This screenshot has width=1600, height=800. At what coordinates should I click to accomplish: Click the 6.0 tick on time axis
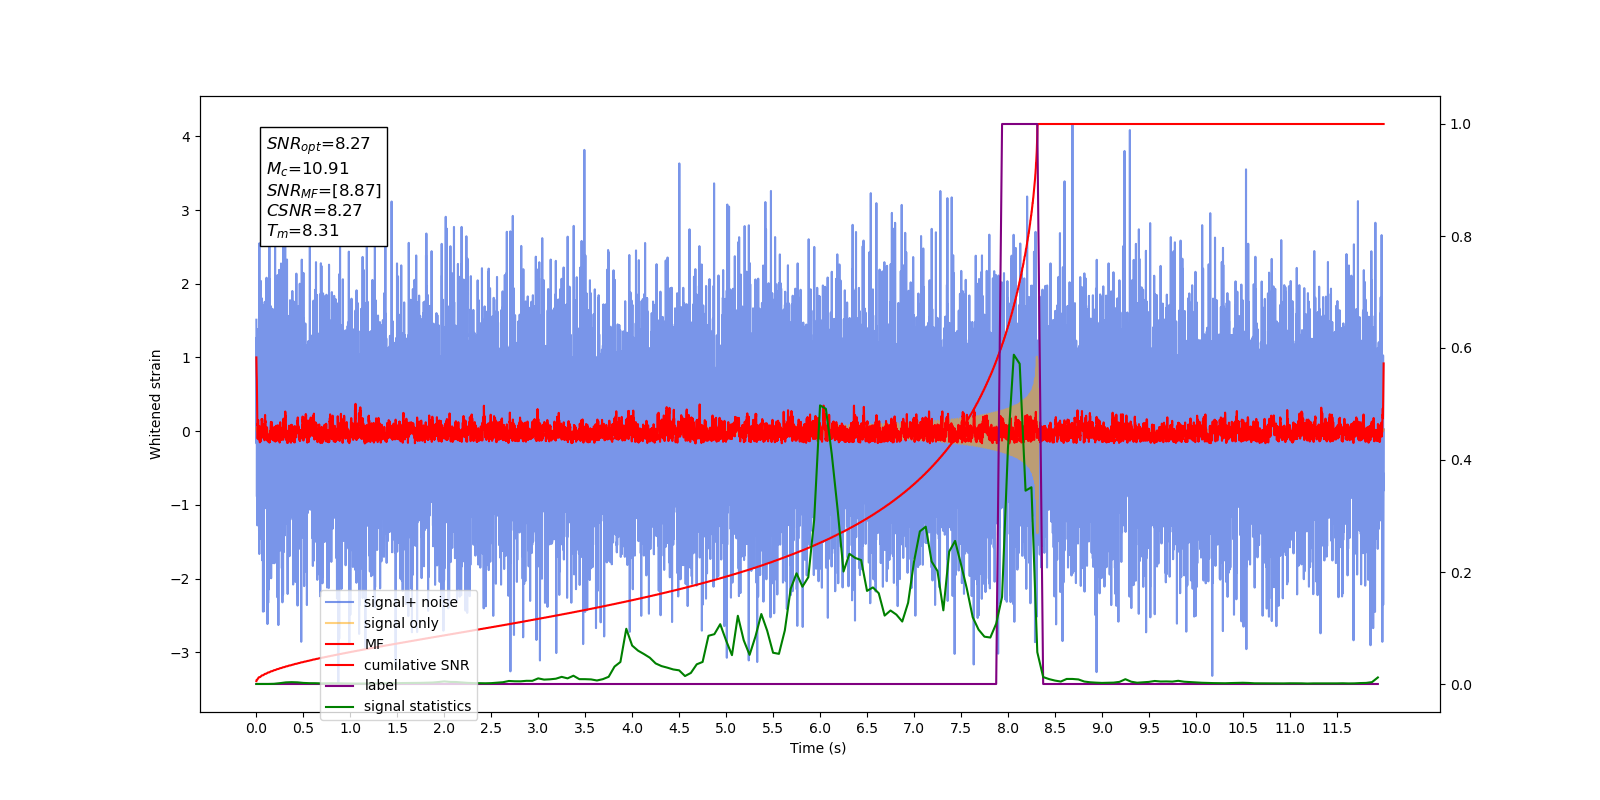[x=820, y=728]
